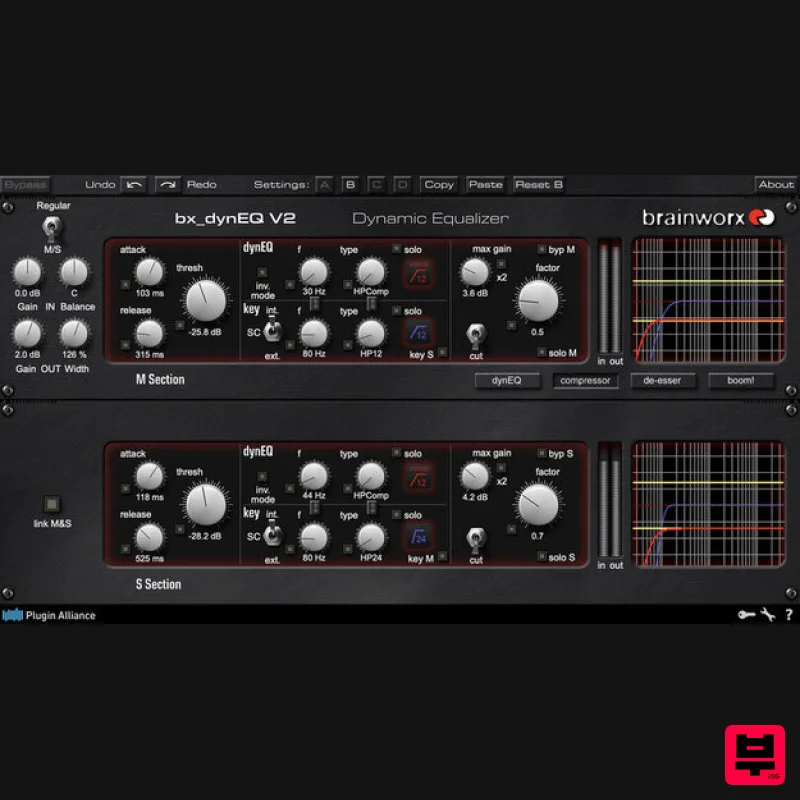Select settings slot B
This screenshot has height=800, width=800.
(349, 184)
